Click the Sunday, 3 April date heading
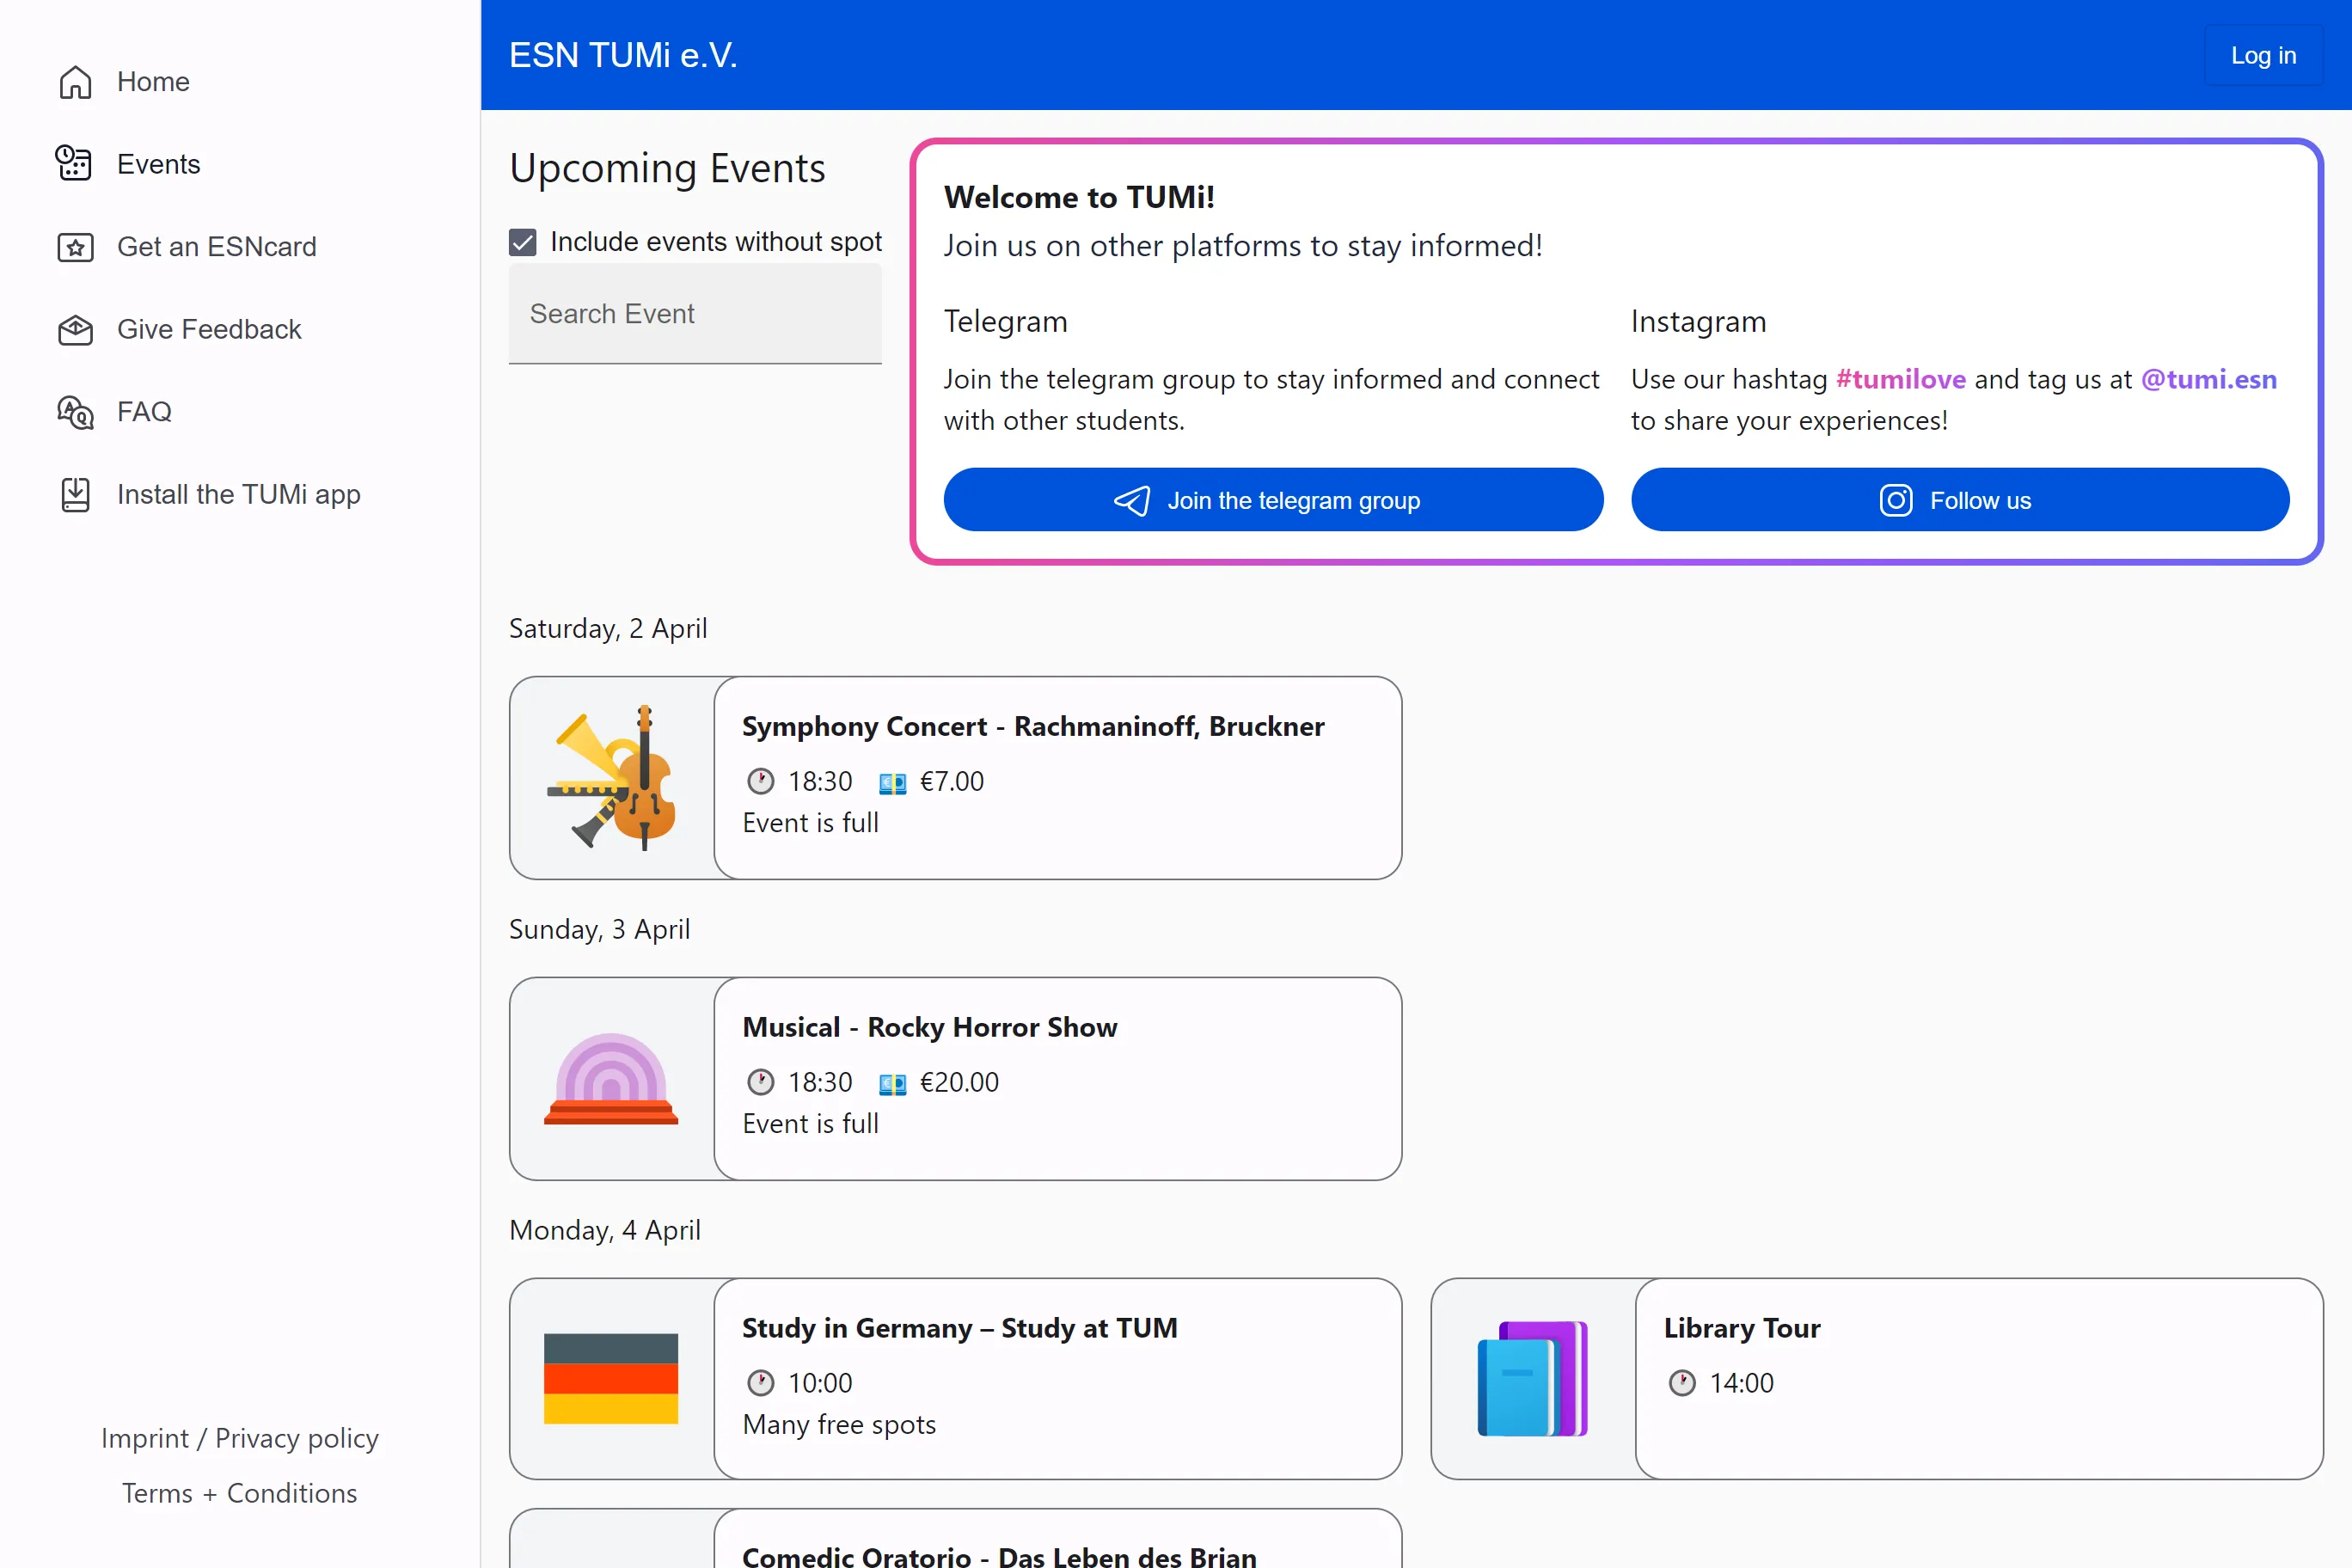Viewport: 2352px width, 1568px height. (599, 929)
